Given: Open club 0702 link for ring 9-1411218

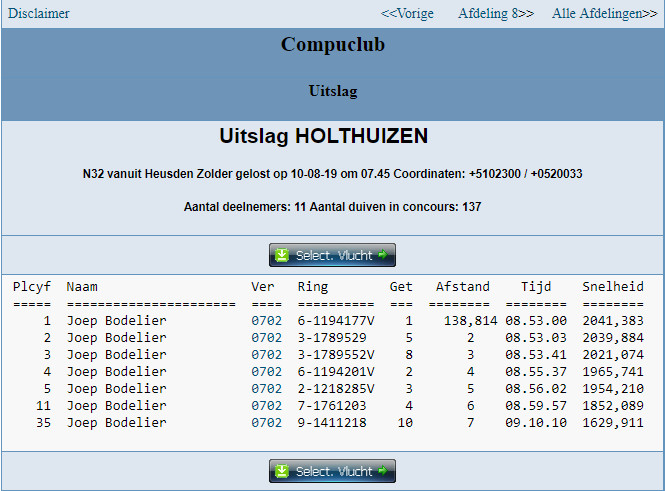Looking at the screenshot, I should pos(266,422).
